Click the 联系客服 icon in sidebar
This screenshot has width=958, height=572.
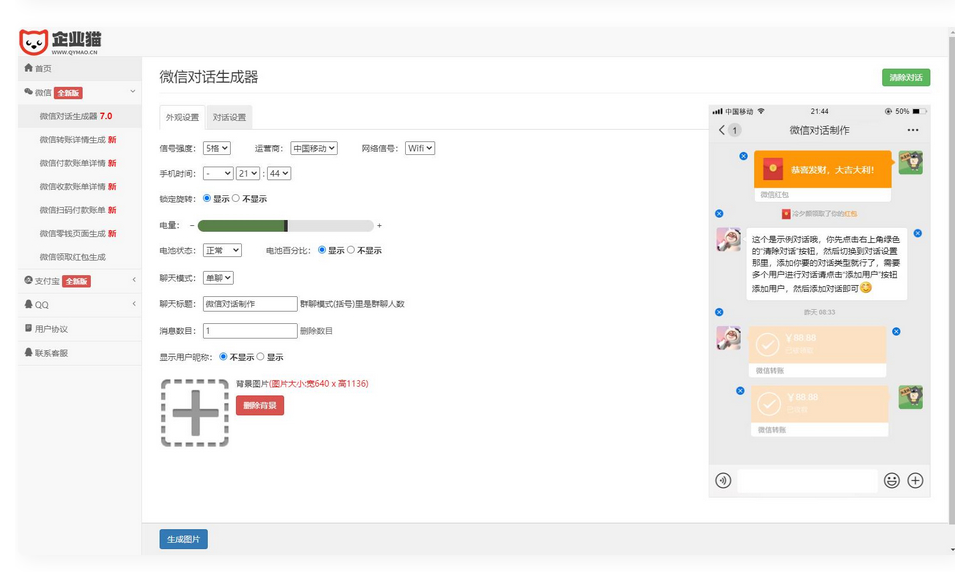28,352
